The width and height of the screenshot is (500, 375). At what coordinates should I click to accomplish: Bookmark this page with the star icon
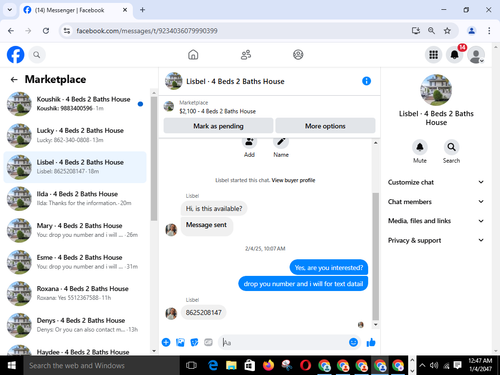[447, 31]
